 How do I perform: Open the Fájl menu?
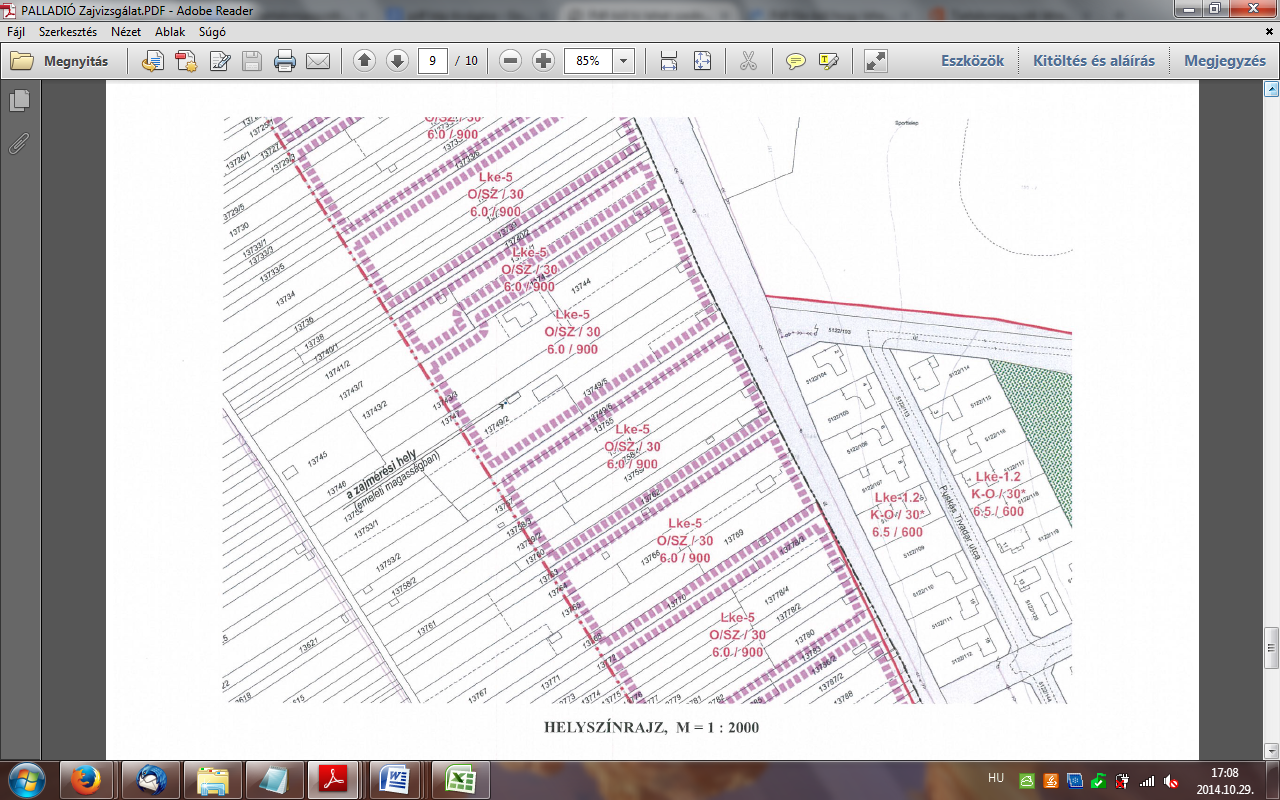click(x=16, y=32)
